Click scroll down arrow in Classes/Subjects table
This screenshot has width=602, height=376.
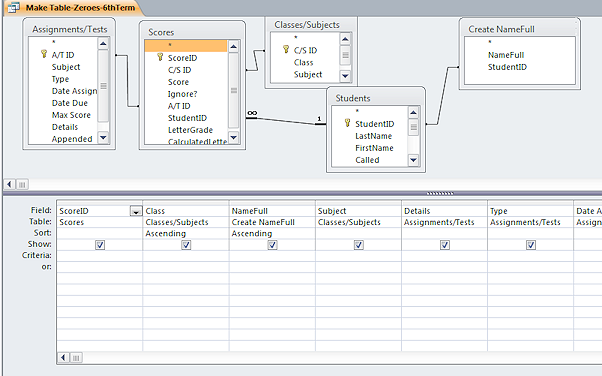(345, 76)
